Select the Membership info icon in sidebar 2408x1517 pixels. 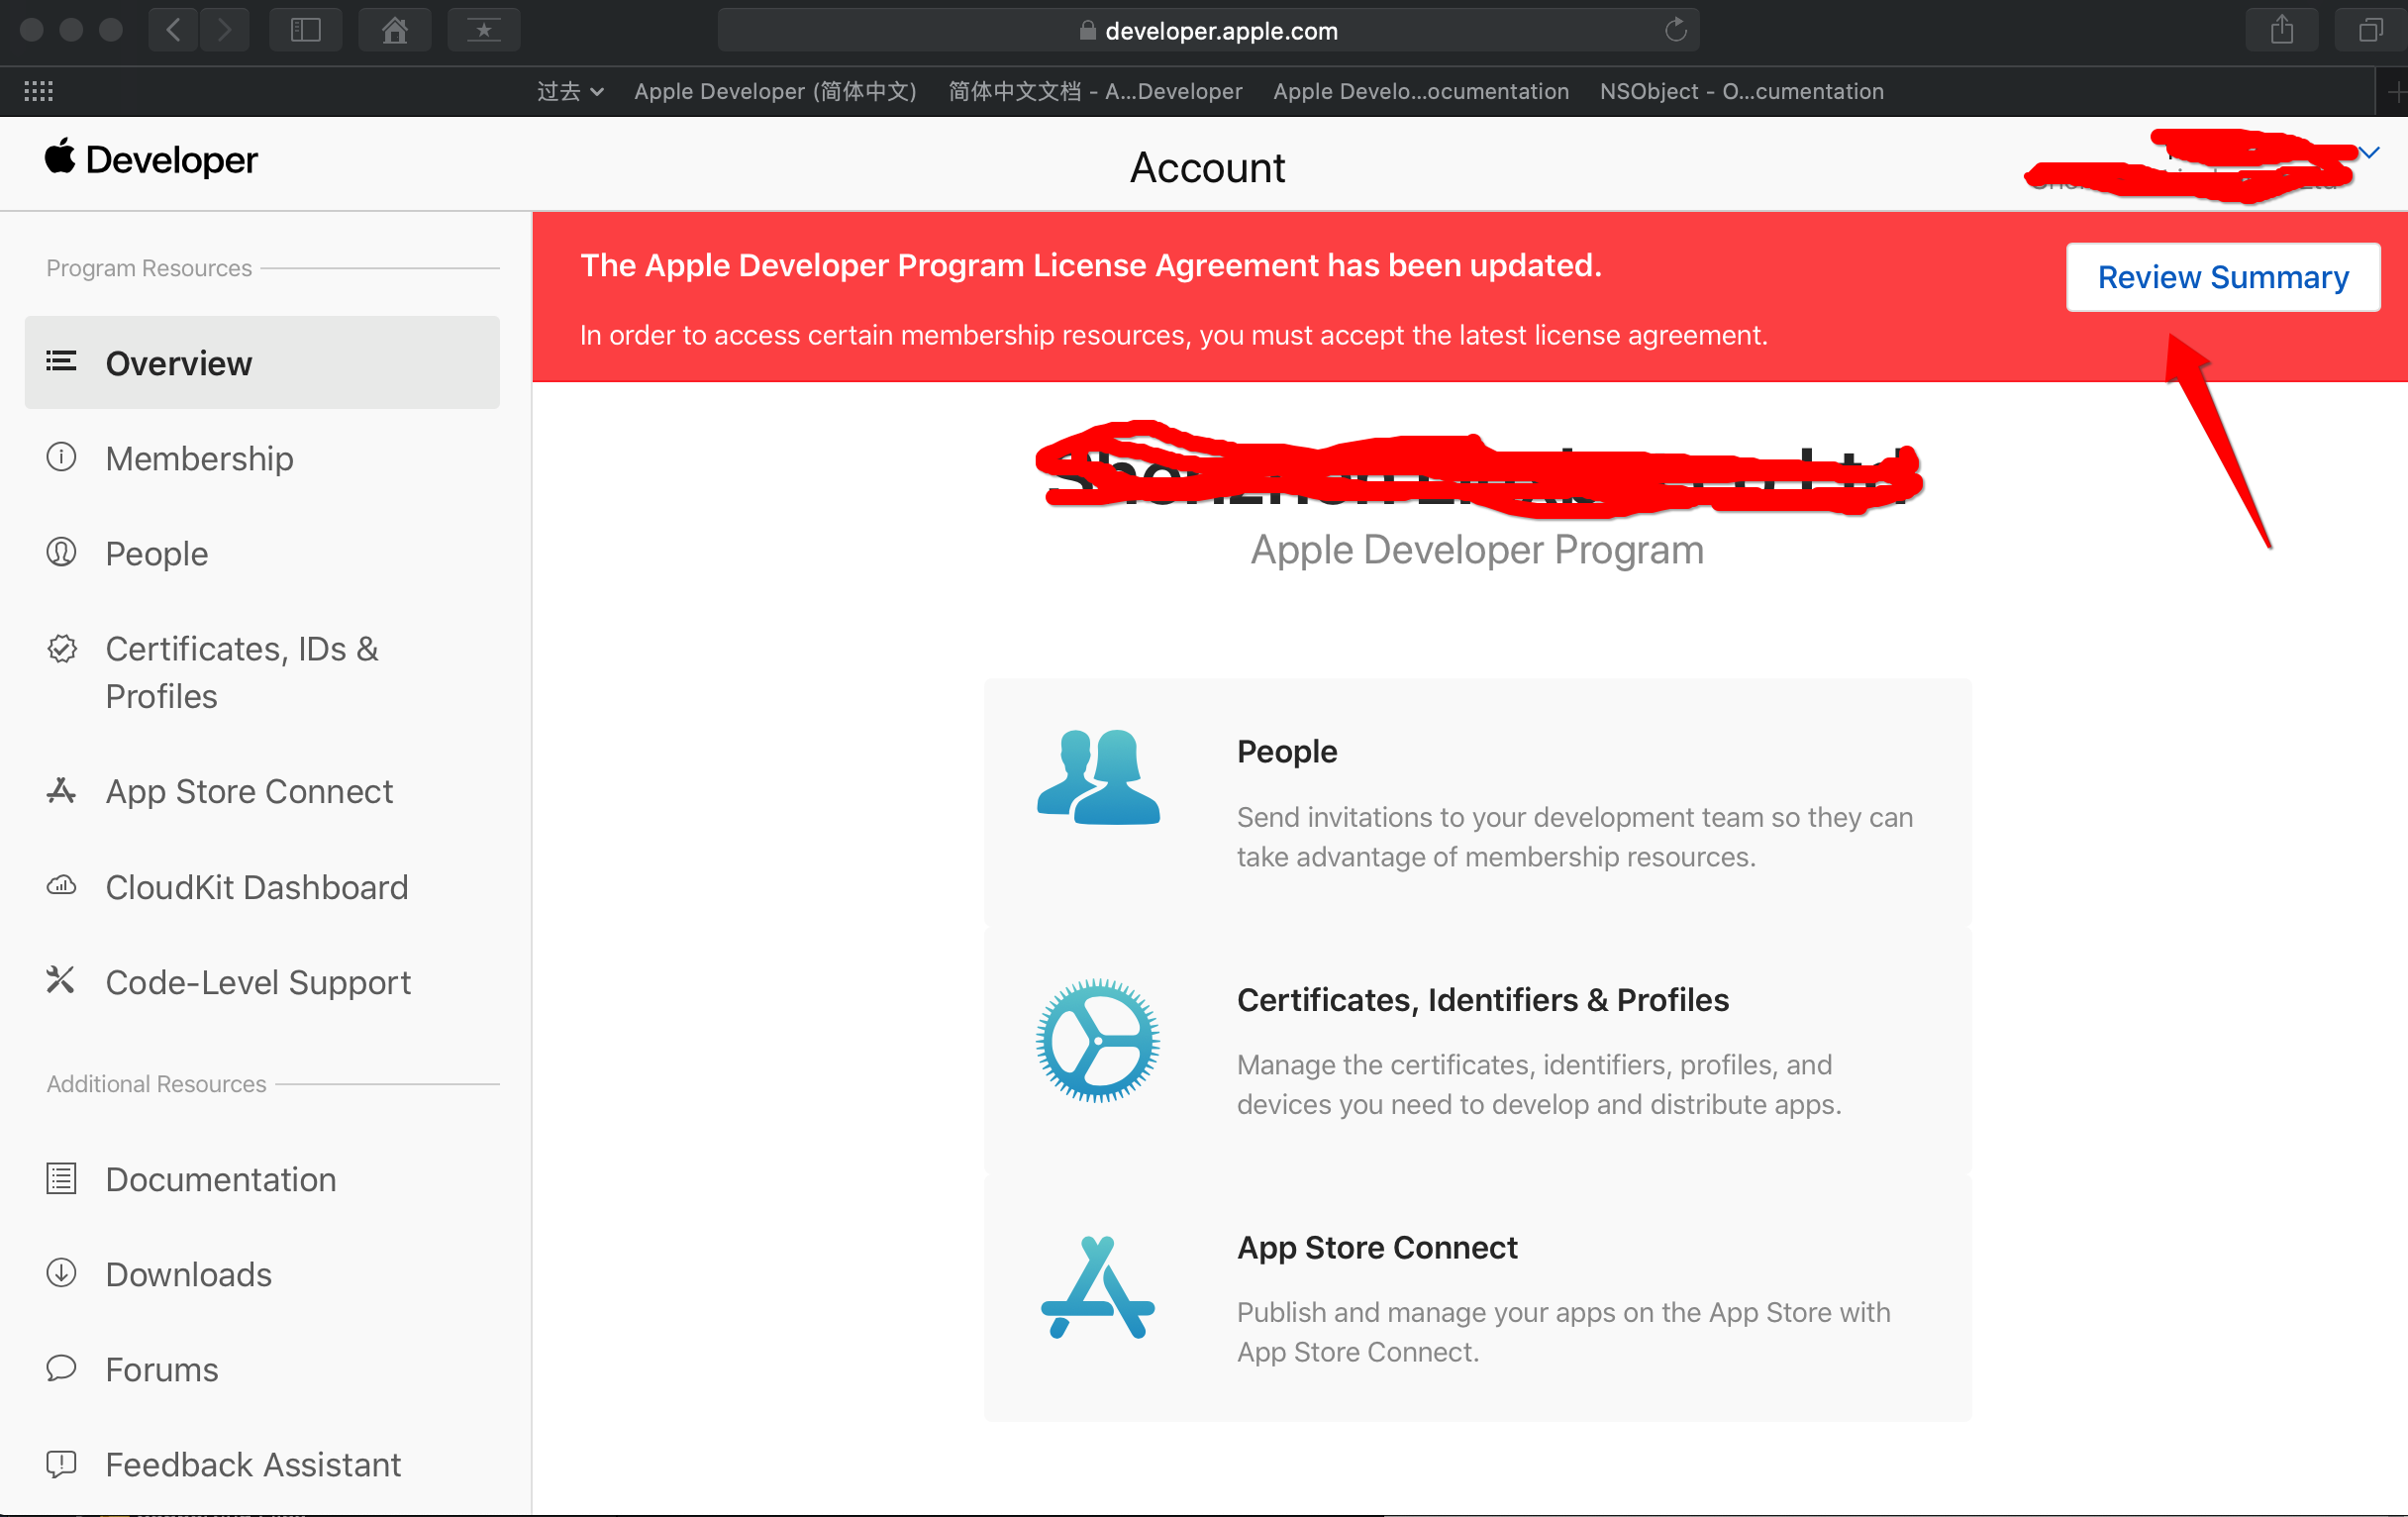pos(61,457)
